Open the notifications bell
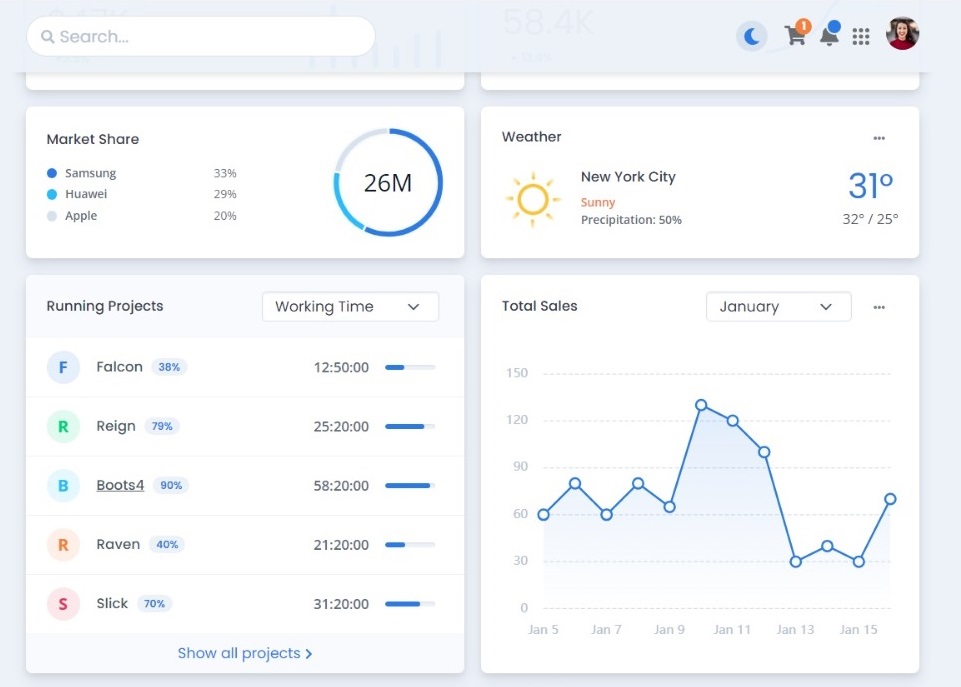The width and height of the screenshot is (961, 687). pos(829,34)
